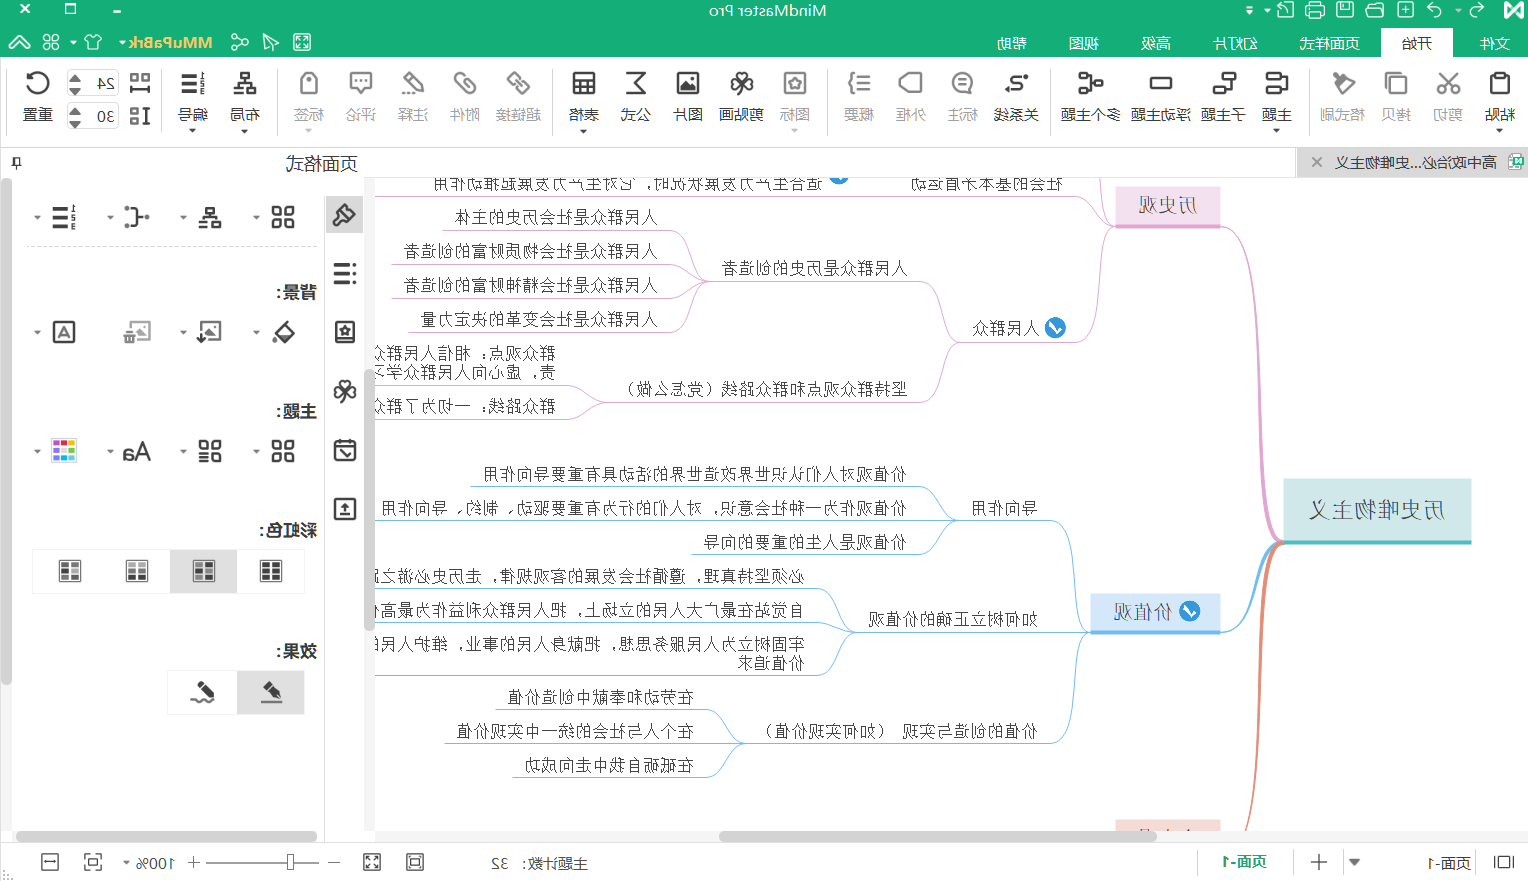This screenshot has height=881, width=1528.
Task: Select the rainbow option nearest the panel scrollbar
Action: point(70,571)
